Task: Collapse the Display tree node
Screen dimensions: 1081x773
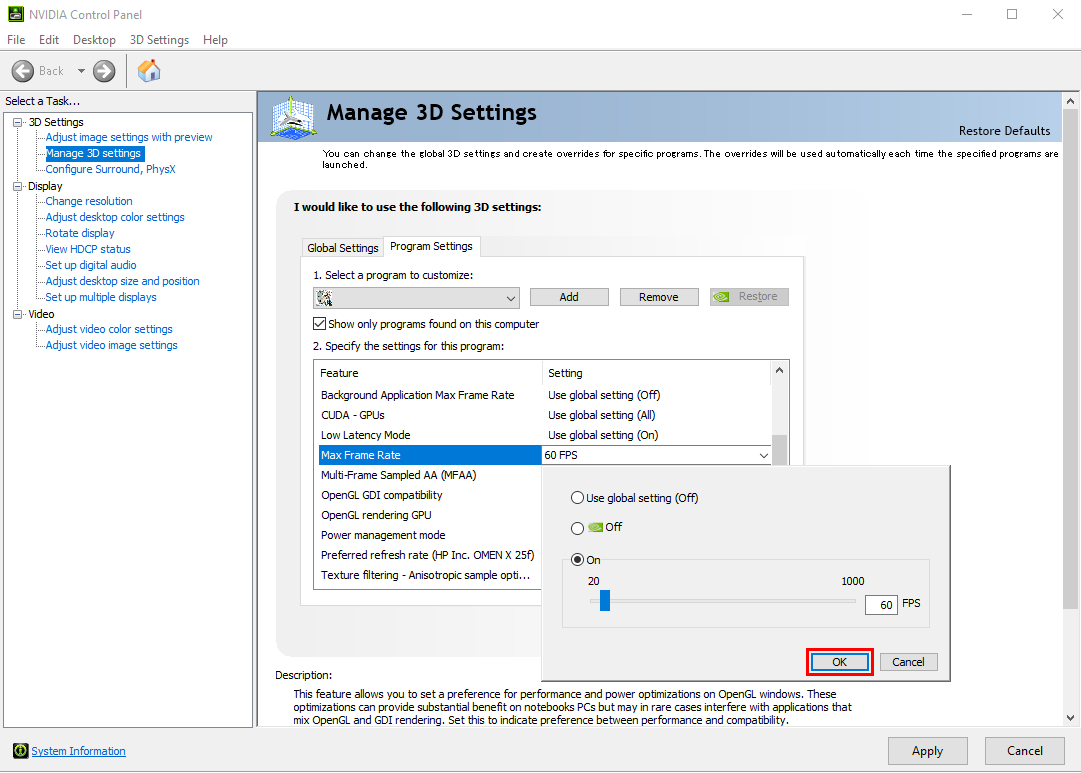Action: [18, 186]
